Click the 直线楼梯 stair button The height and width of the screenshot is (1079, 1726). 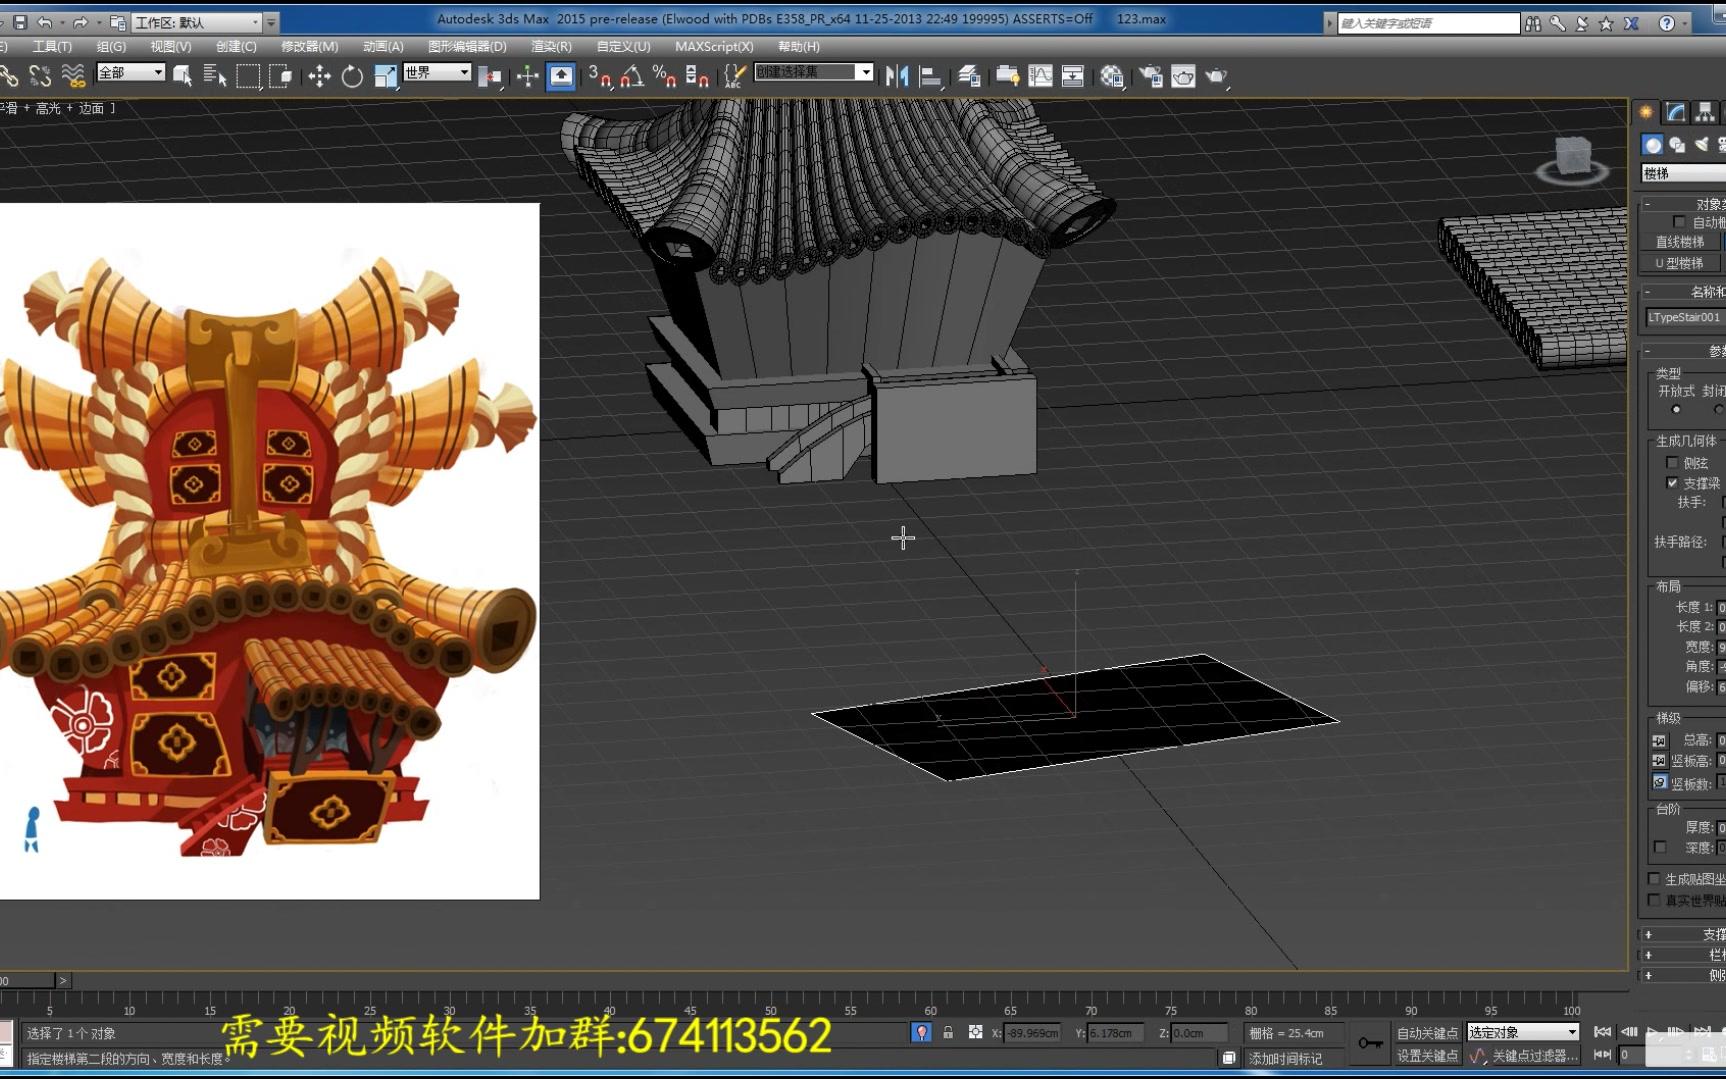tap(1680, 240)
